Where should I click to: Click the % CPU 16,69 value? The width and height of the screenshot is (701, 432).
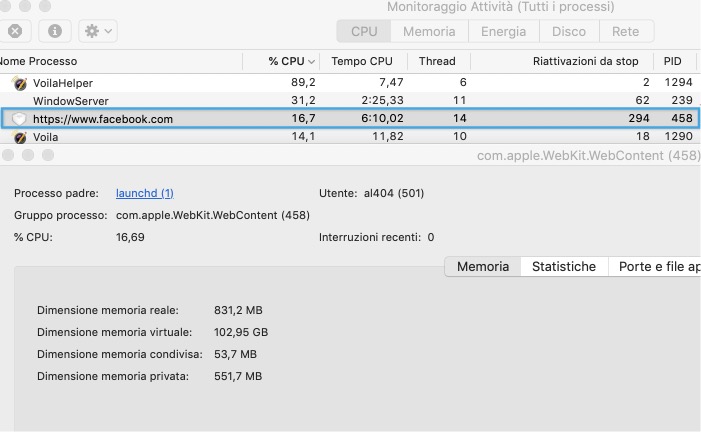coord(130,237)
